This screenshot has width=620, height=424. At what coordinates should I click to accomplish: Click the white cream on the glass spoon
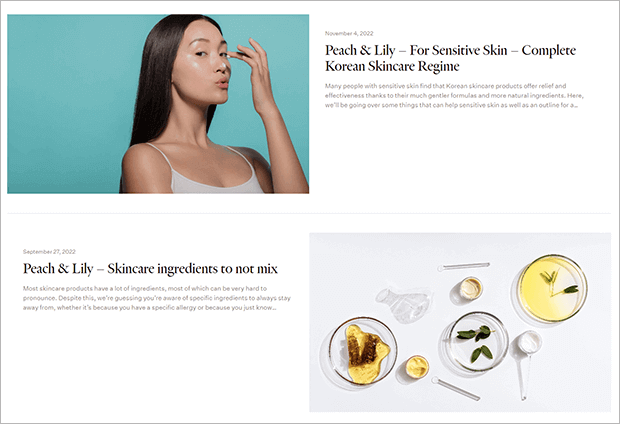pyautogui.click(x=529, y=343)
